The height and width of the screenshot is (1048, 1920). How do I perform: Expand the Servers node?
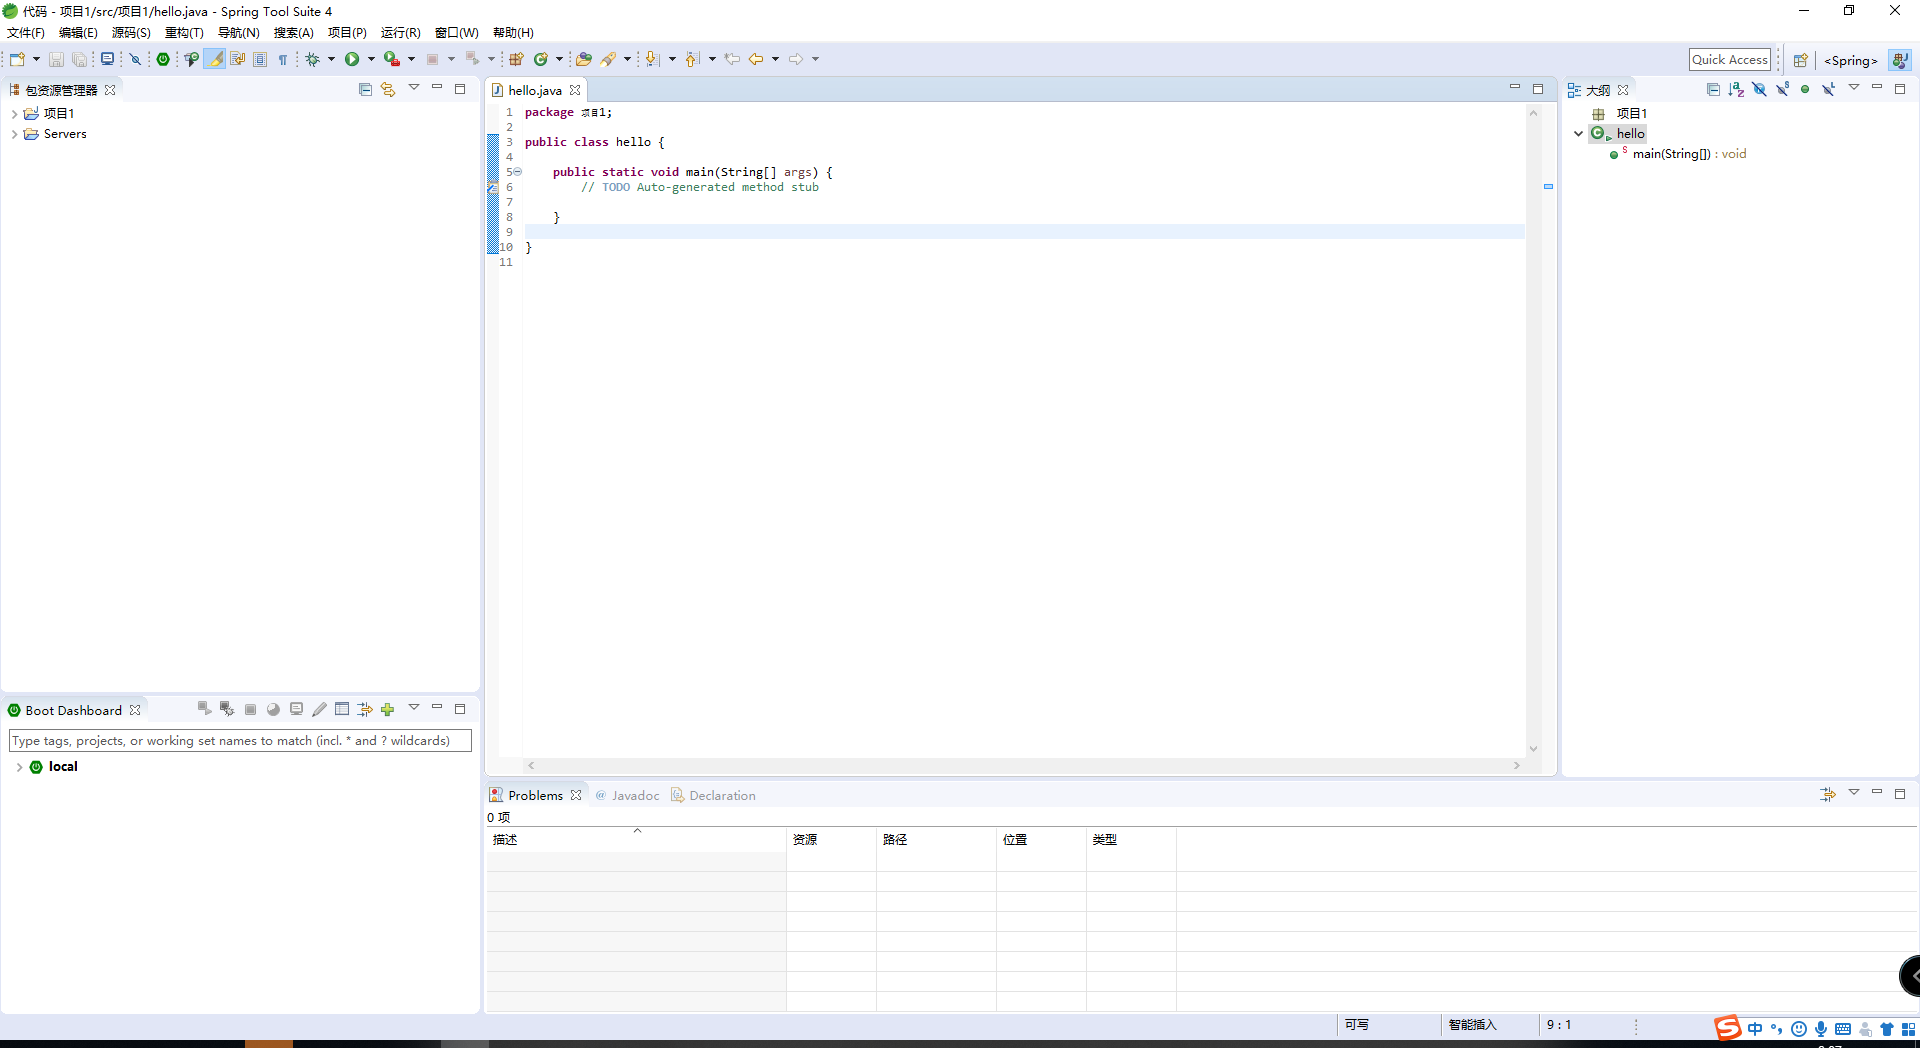click(15, 134)
